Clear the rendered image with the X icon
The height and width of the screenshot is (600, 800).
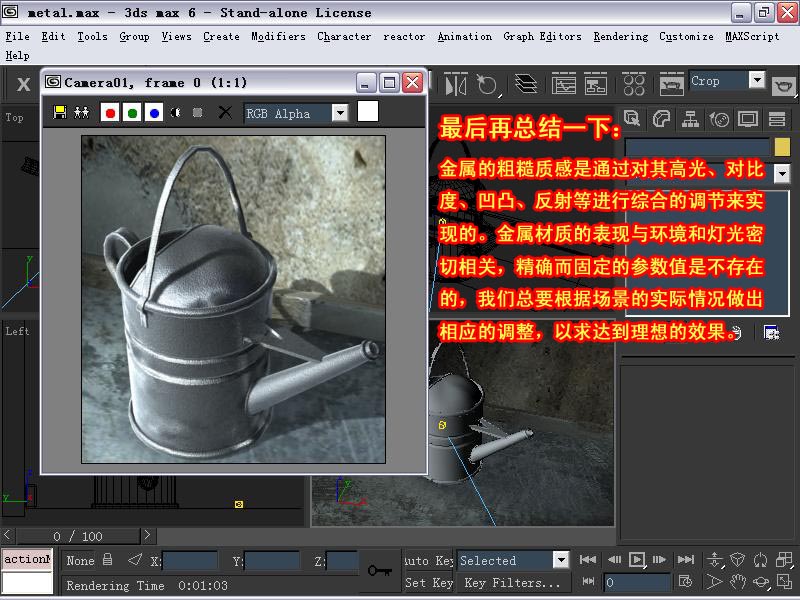[x=225, y=113]
